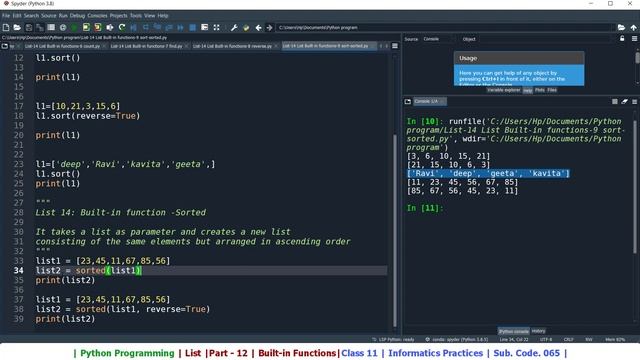Click the Line 34 Col position status
The image size is (640, 360).
pyautogui.click(x=513, y=340)
